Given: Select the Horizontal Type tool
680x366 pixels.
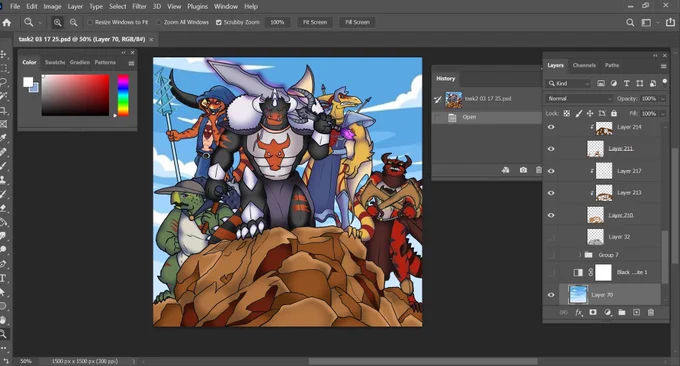Looking at the screenshot, I should pos(3,278).
